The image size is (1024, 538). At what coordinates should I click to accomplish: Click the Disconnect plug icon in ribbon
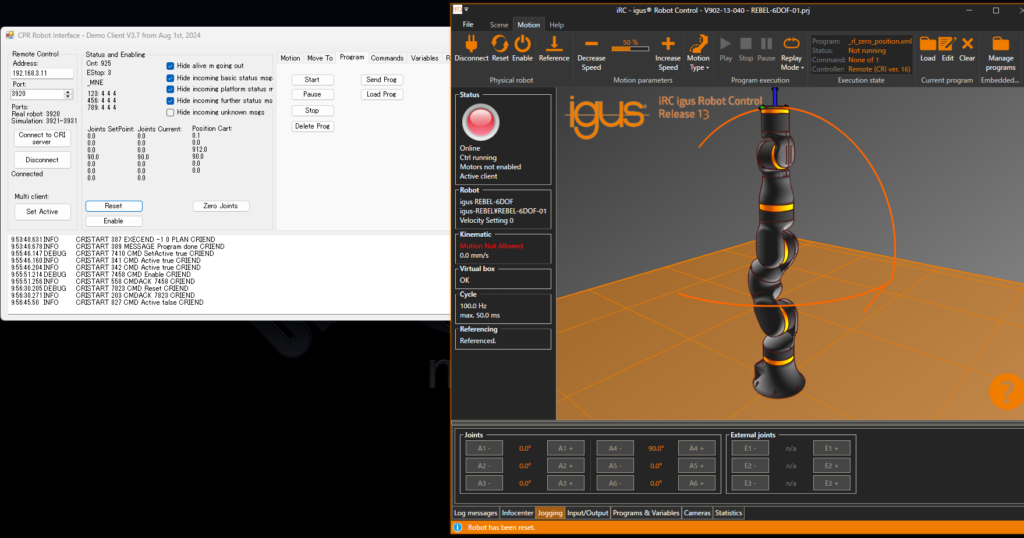point(471,44)
